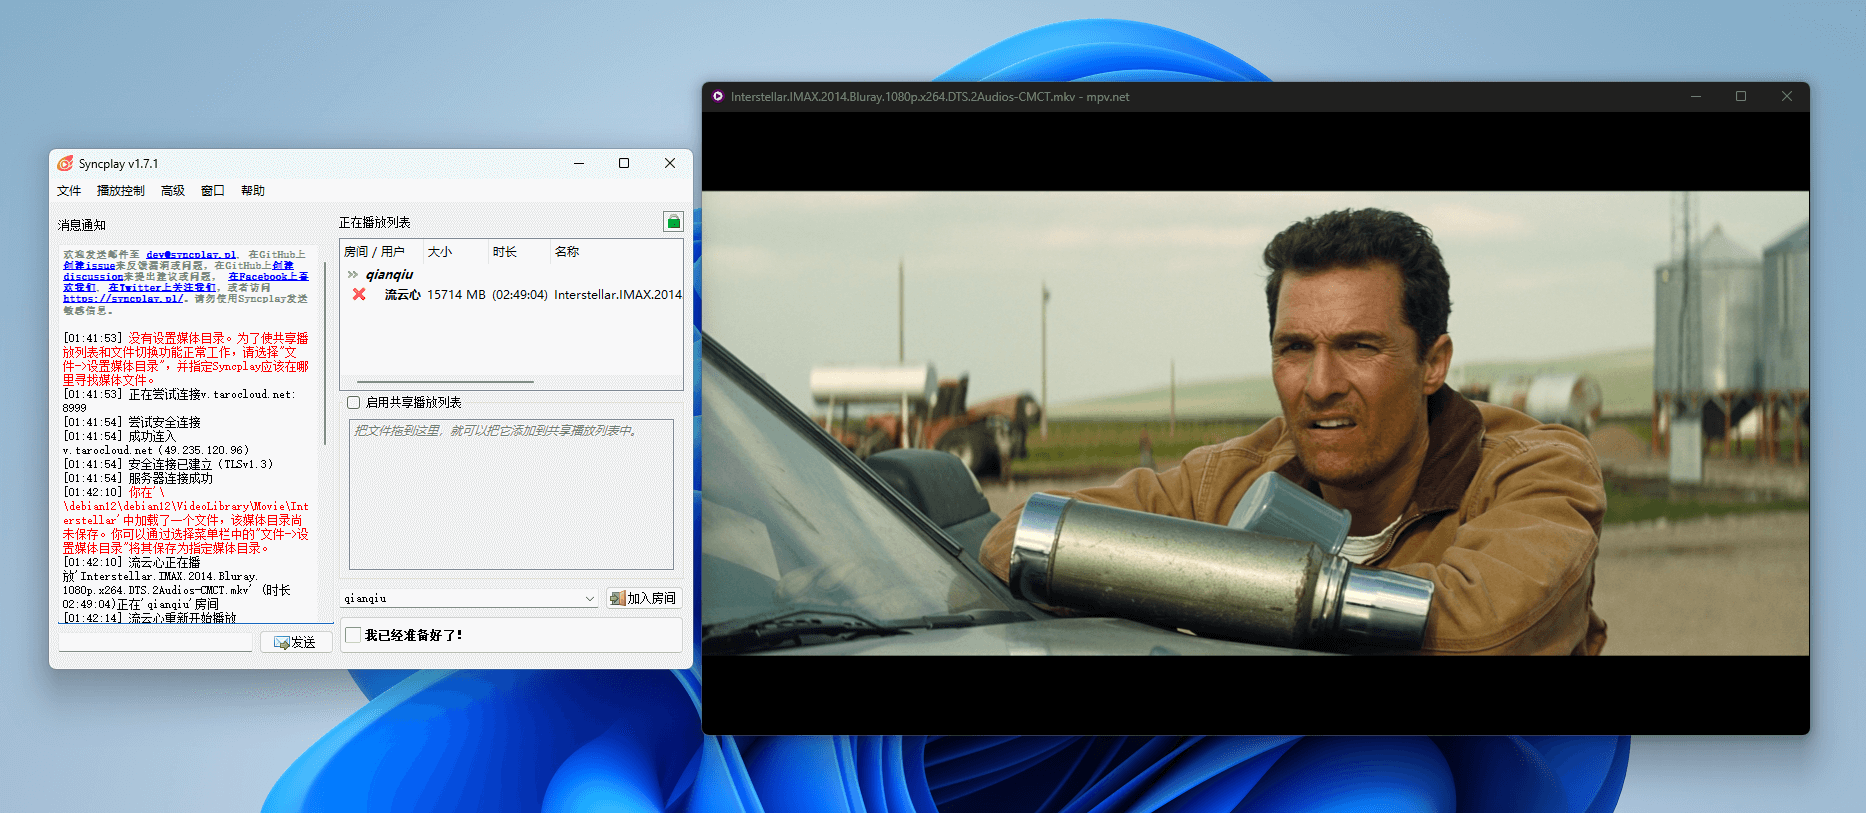Maximize the mpv.net window

tap(1741, 97)
